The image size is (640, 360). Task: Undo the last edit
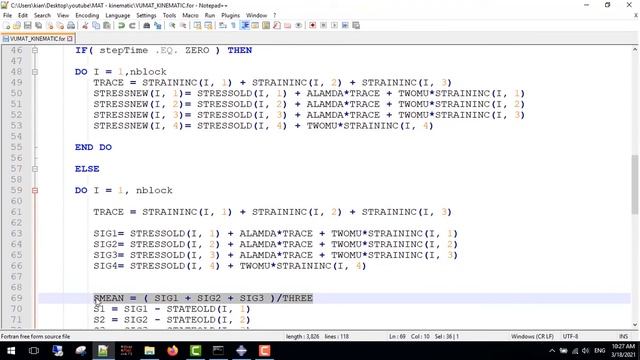pyautogui.click(x=121, y=25)
